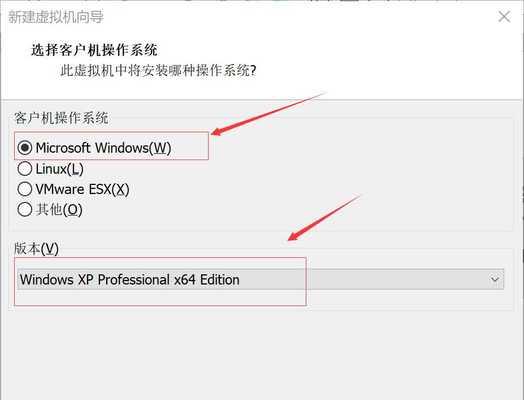
Task: Click the 新建虚拟机向导 title bar text
Action: tap(56, 17)
